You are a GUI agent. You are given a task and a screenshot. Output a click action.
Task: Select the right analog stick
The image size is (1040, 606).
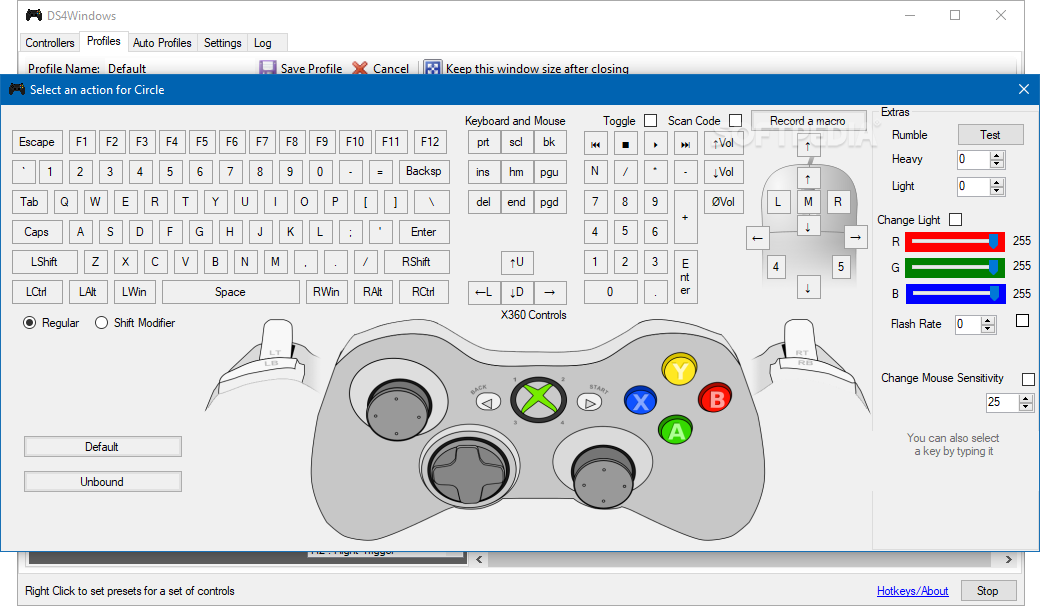[x=603, y=476]
